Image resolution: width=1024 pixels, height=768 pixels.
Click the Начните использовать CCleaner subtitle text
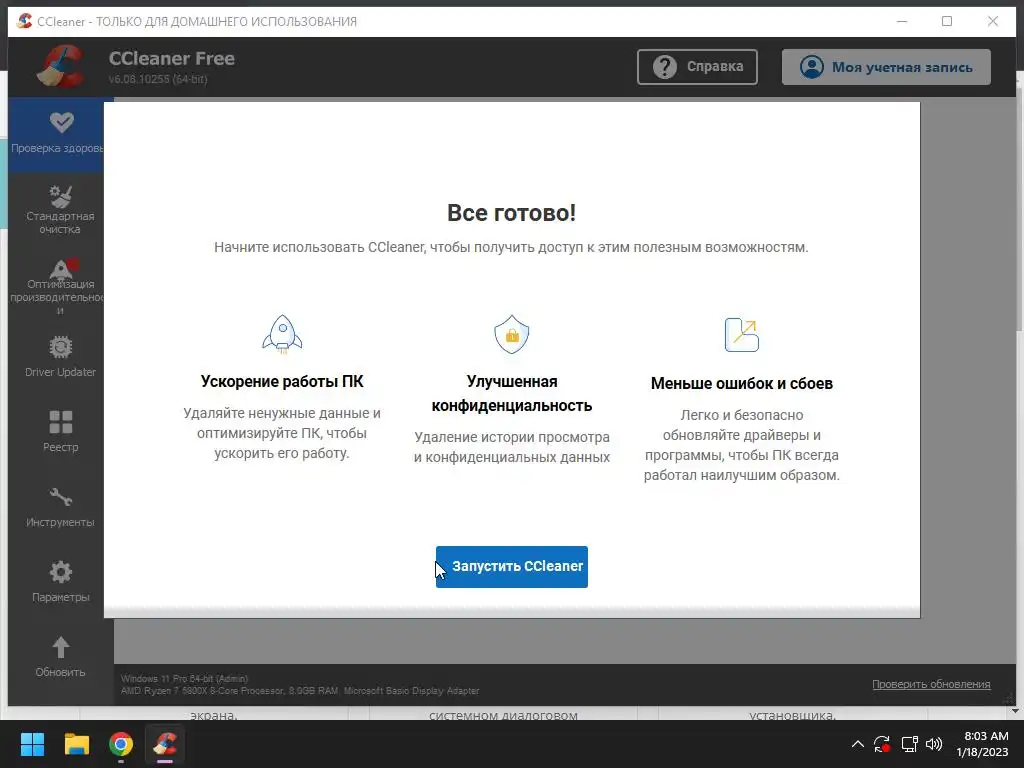tap(511, 248)
